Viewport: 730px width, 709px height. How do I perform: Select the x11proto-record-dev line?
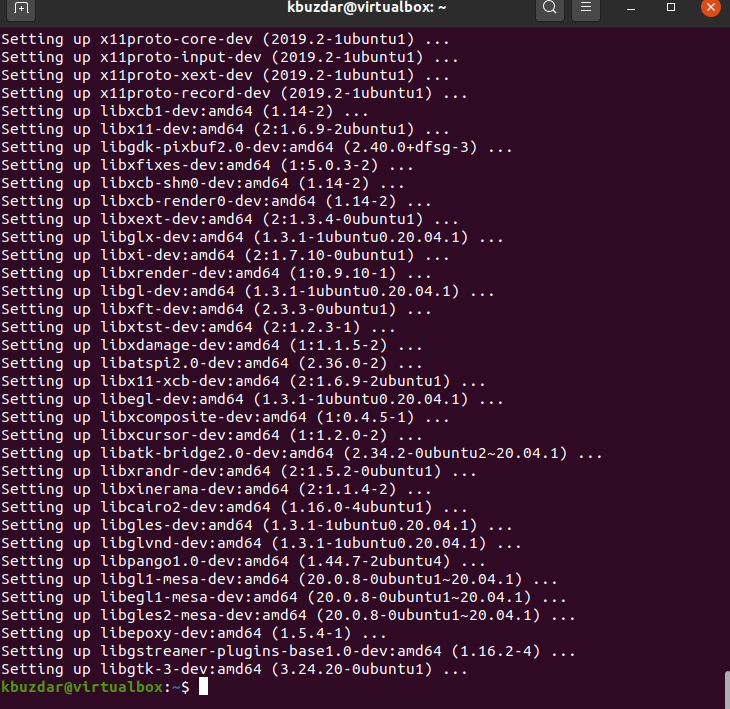(234, 93)
